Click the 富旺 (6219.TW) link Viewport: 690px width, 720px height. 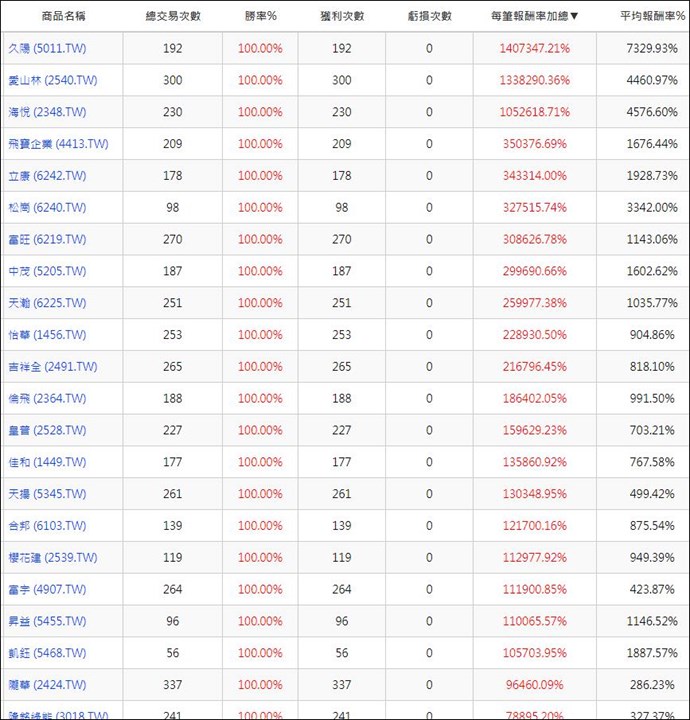(x=46, y=240)
